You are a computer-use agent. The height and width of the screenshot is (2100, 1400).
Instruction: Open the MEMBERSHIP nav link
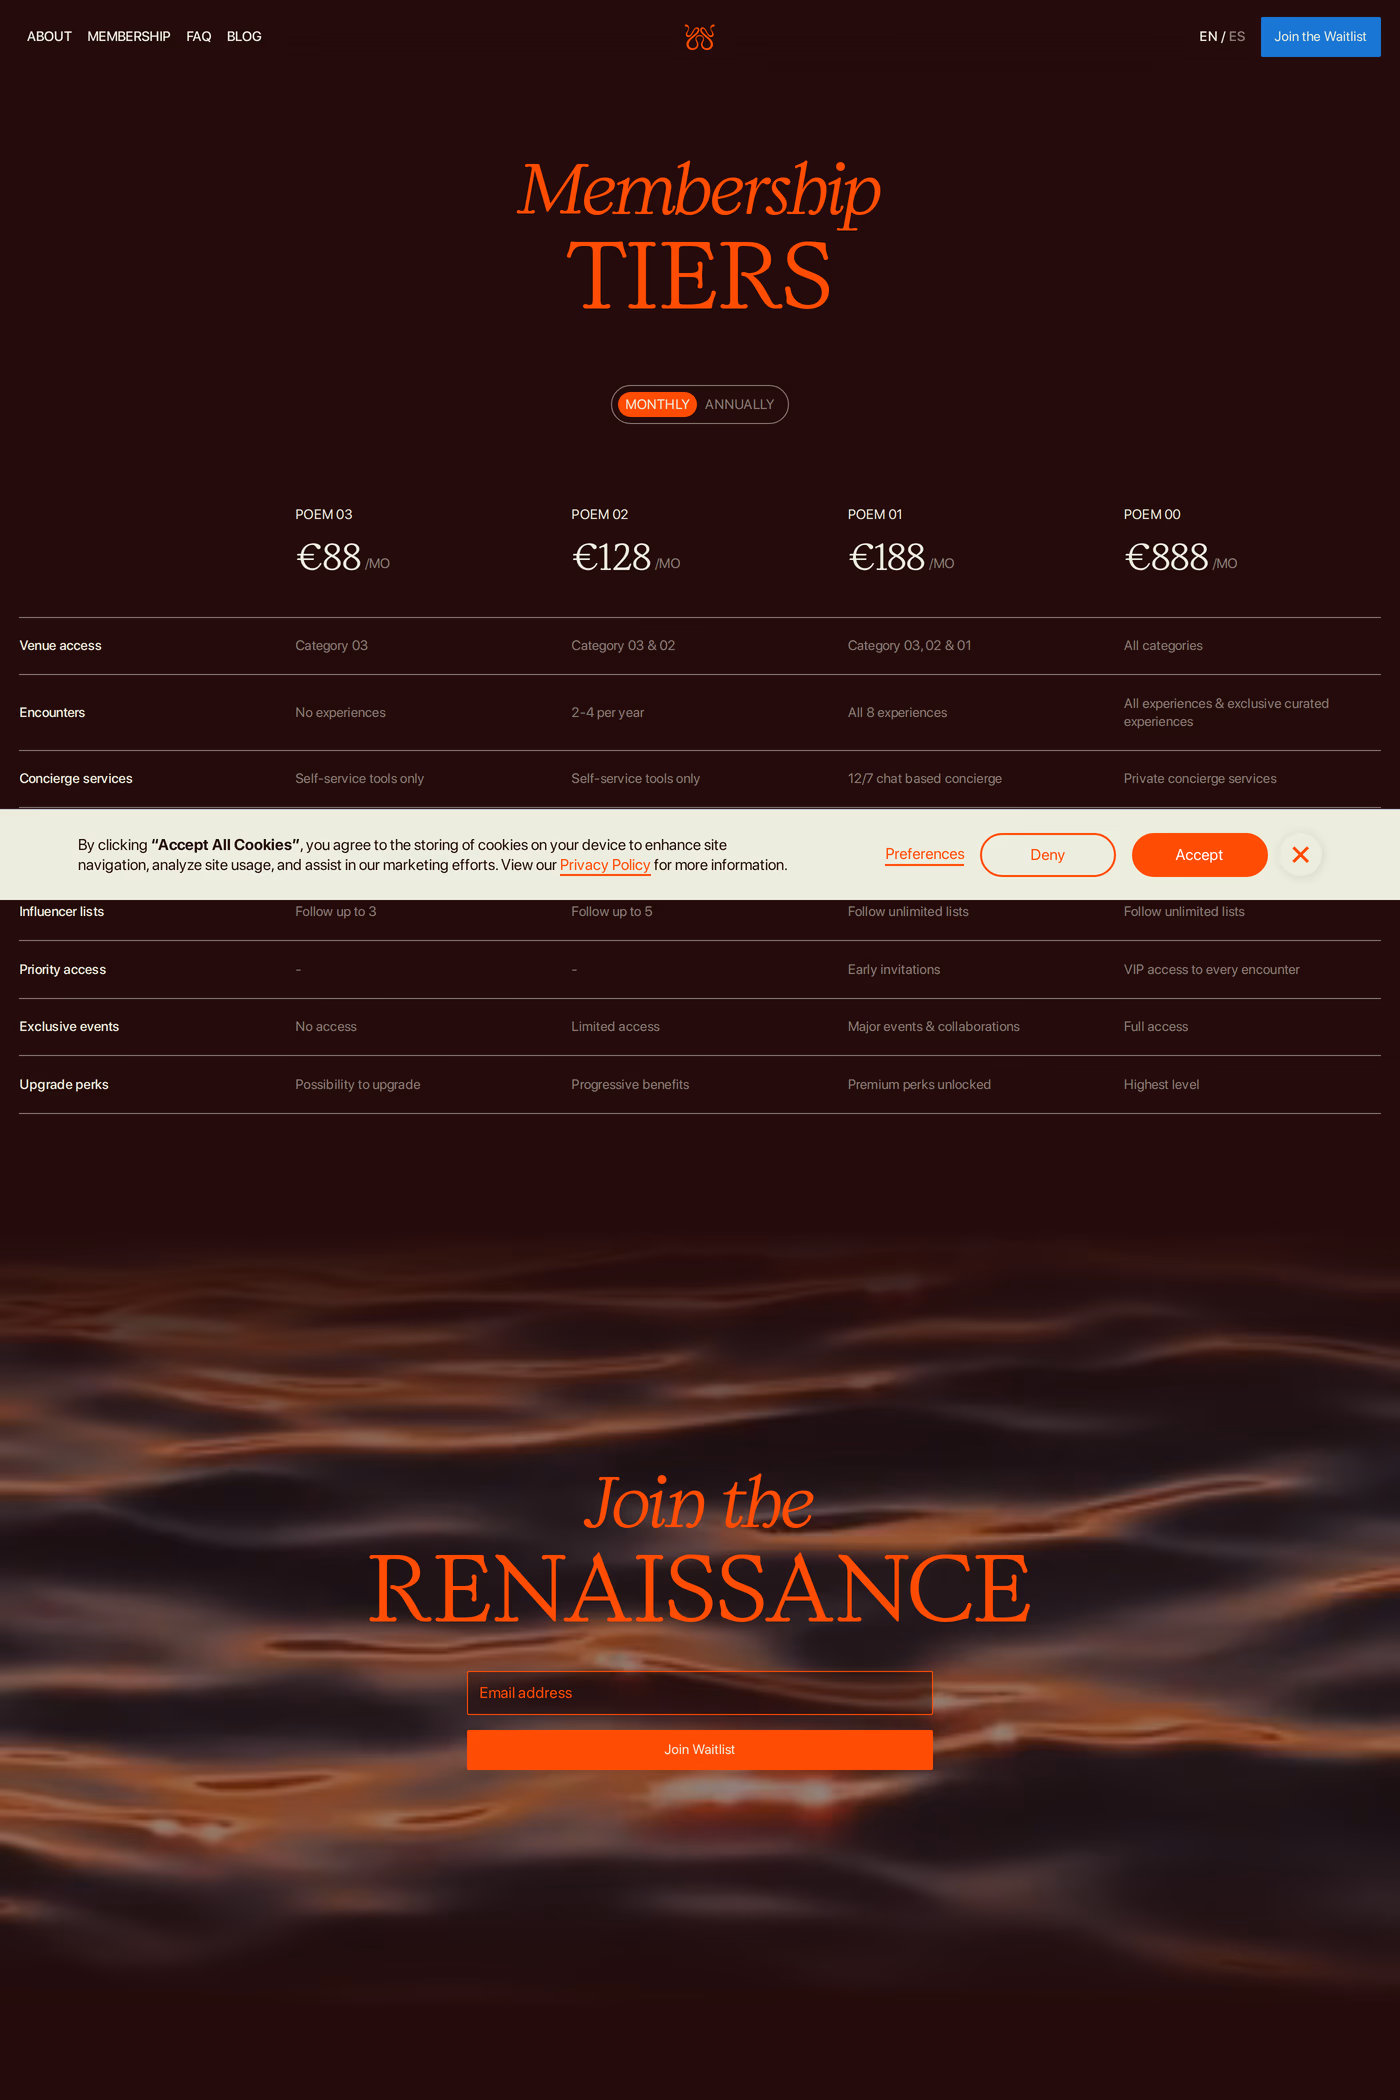click(x=129, y=37)
